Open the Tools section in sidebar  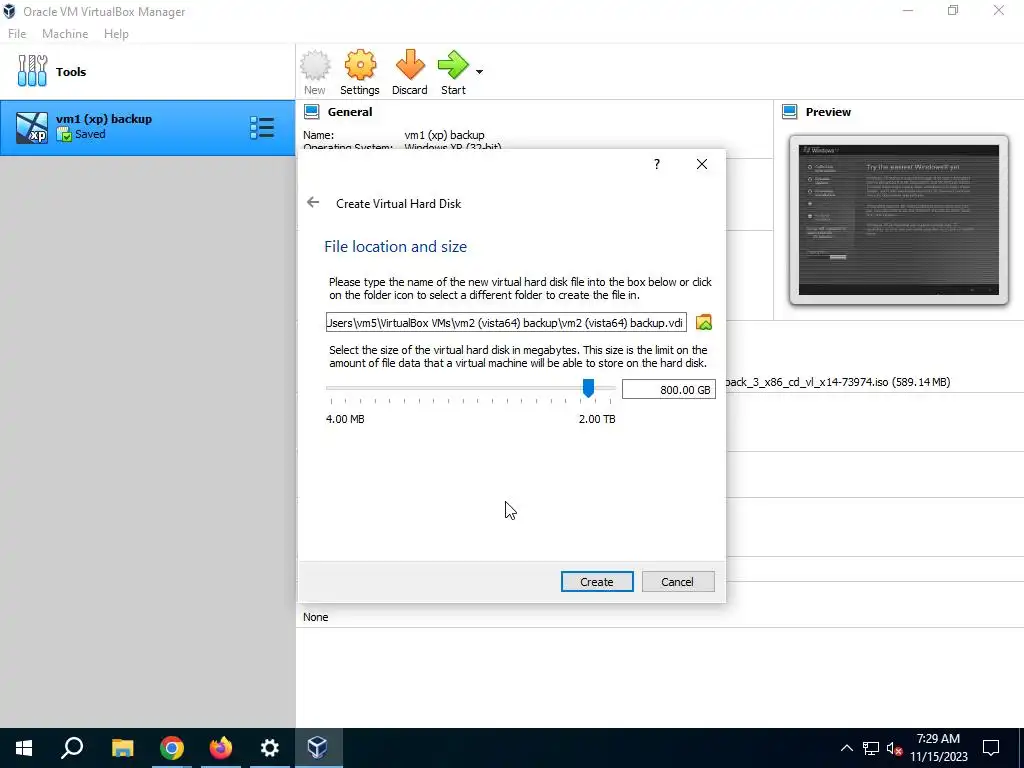(x=148, y=72)
